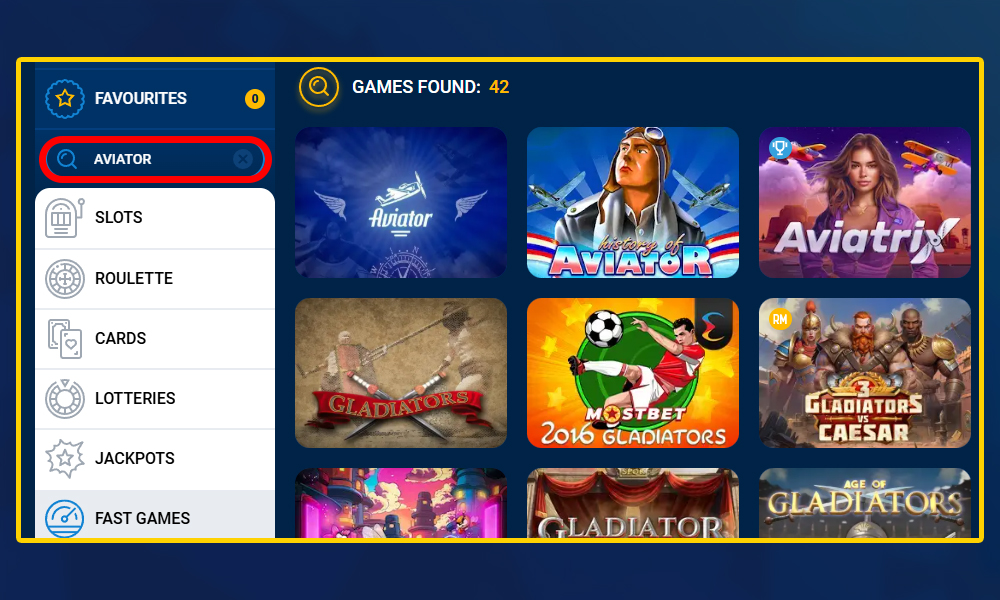Open the Aviatrix game tile
This screenshot has height=600, width=1000.
[x=865, y=202]
